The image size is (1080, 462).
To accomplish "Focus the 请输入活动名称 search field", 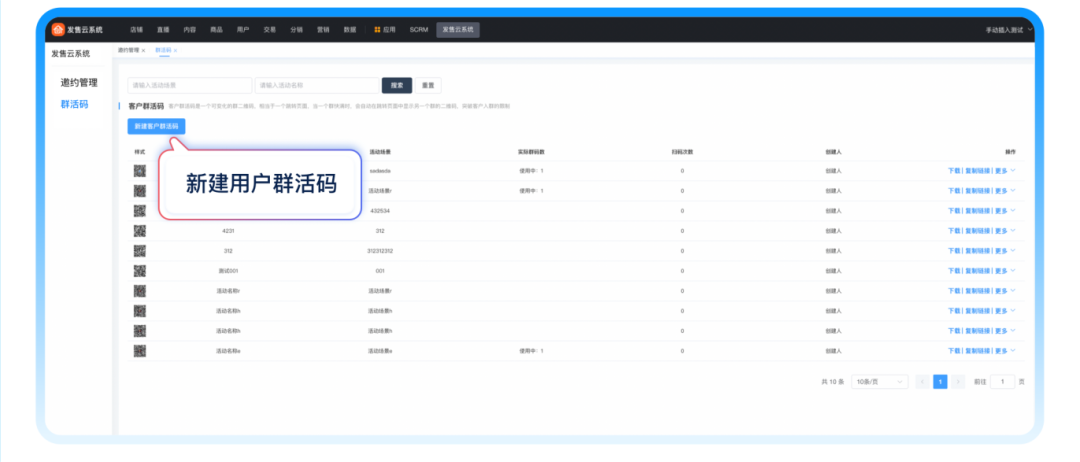I will point(317,85).
